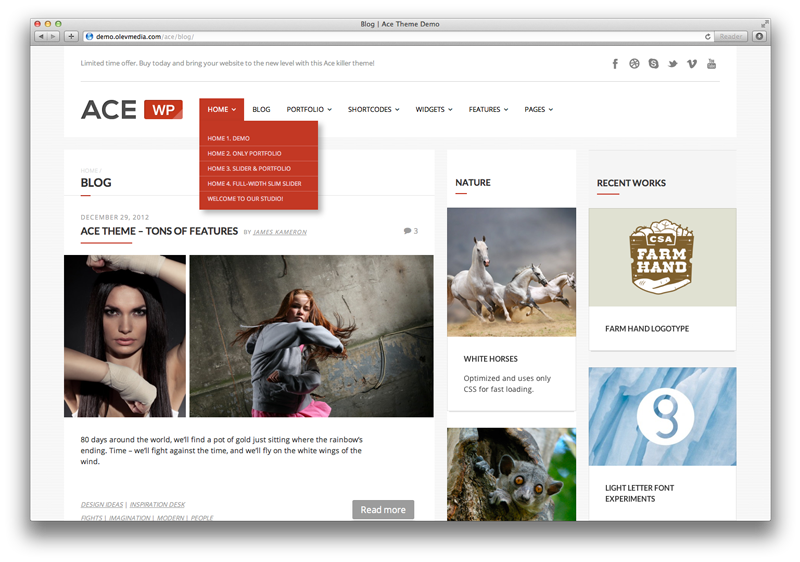Screen dimensions: 800x562
Task: Click the date December 29, 2012
Action: pyautogui.click(x=115, y=217)
